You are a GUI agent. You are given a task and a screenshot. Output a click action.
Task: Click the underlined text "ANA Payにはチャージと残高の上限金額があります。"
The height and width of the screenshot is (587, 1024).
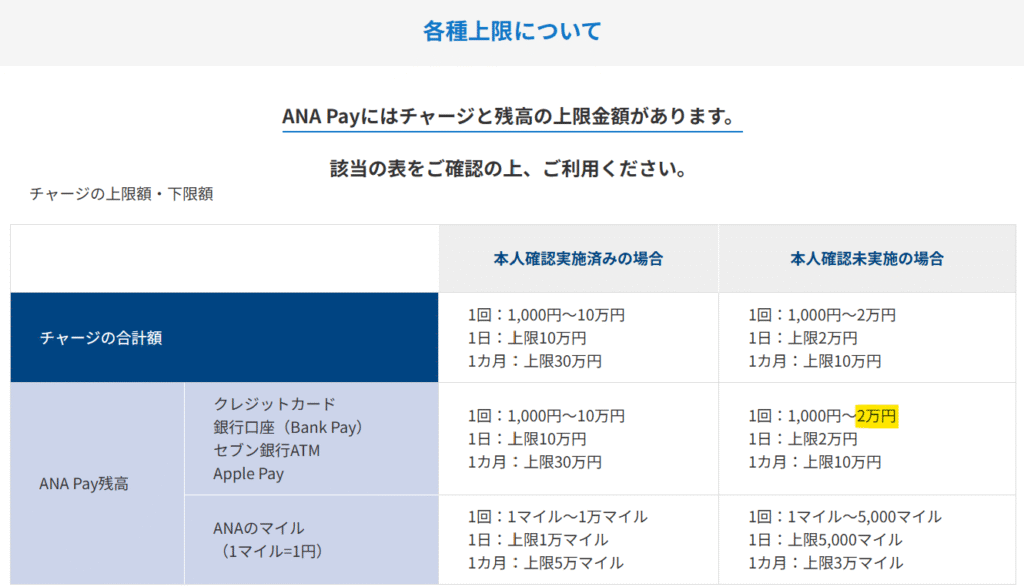pyautogui.click(x=512, y=117)
